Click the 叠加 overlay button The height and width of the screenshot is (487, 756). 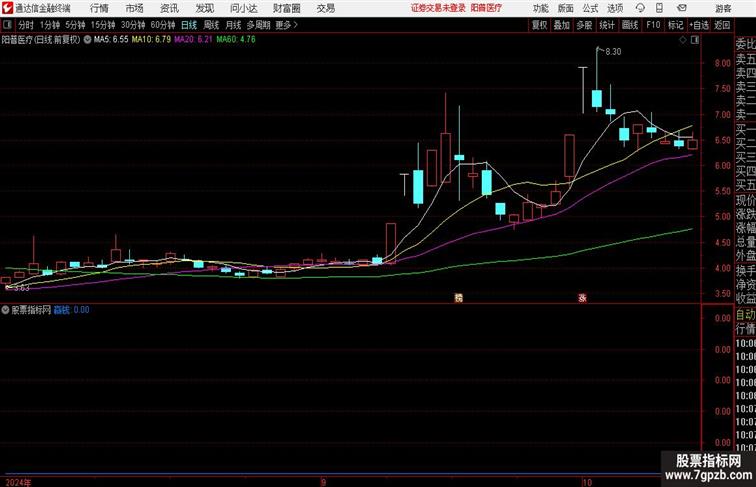562,25
